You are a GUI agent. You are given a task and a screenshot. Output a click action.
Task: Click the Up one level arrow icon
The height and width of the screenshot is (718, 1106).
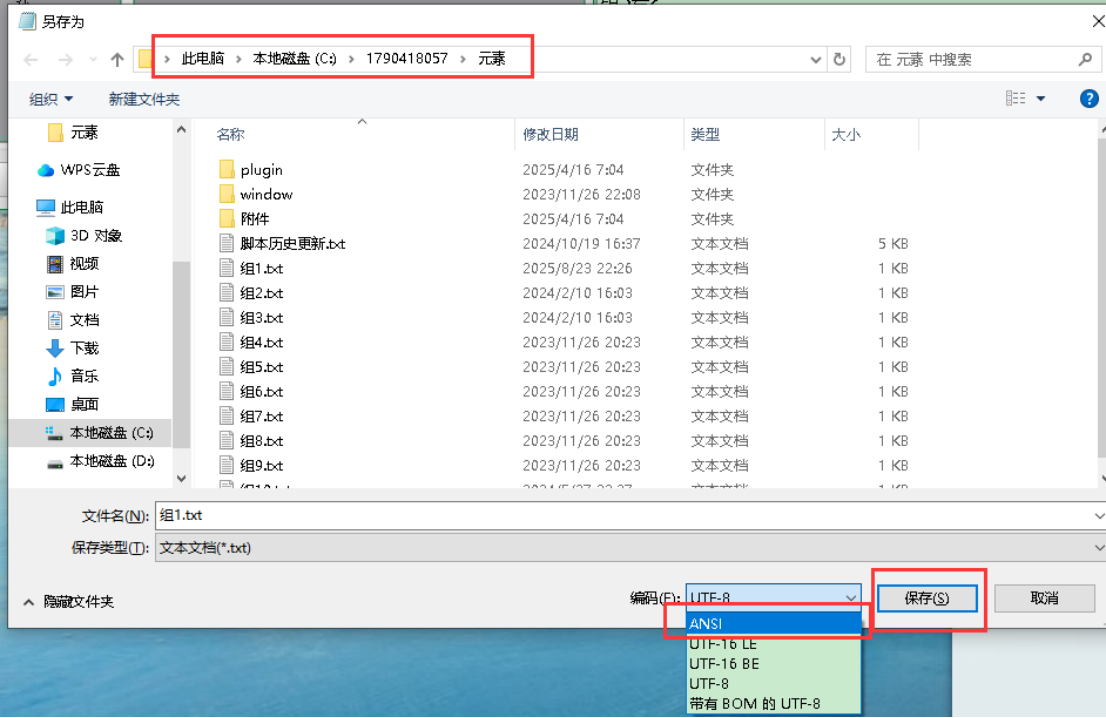point(117,60)
